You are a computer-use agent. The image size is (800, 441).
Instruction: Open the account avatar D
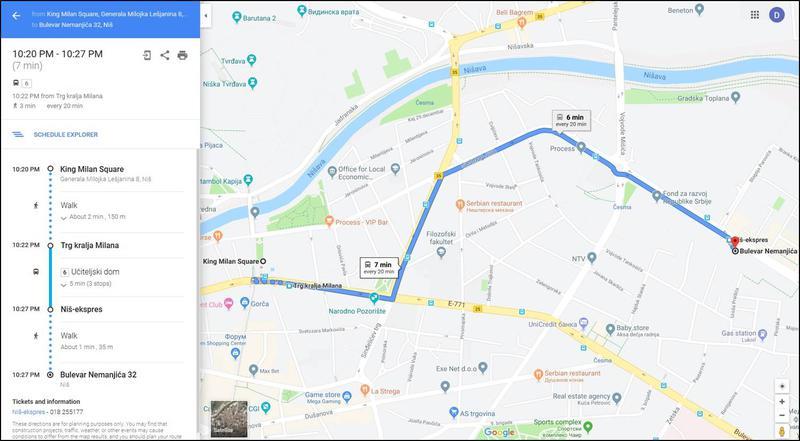coord(777,15)
